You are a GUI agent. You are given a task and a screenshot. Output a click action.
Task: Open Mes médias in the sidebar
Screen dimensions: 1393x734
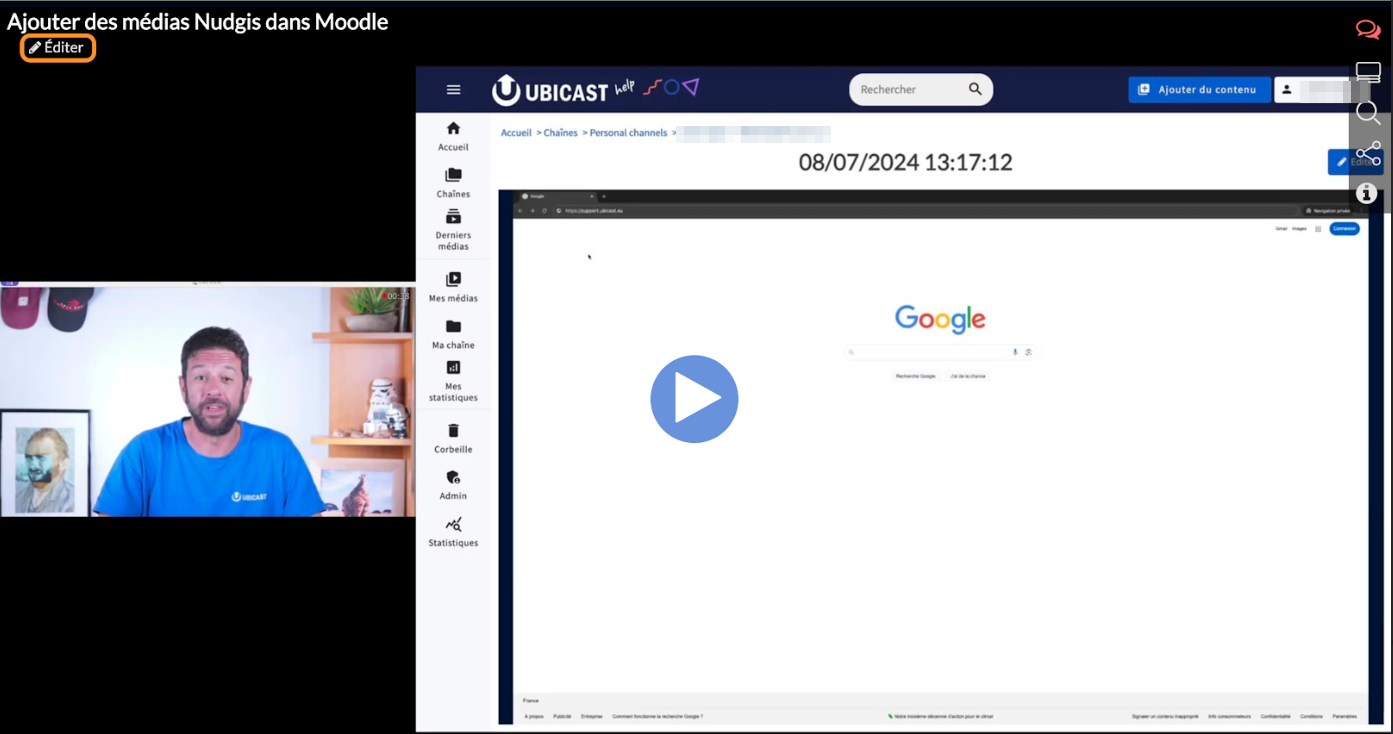coord(453,287)
